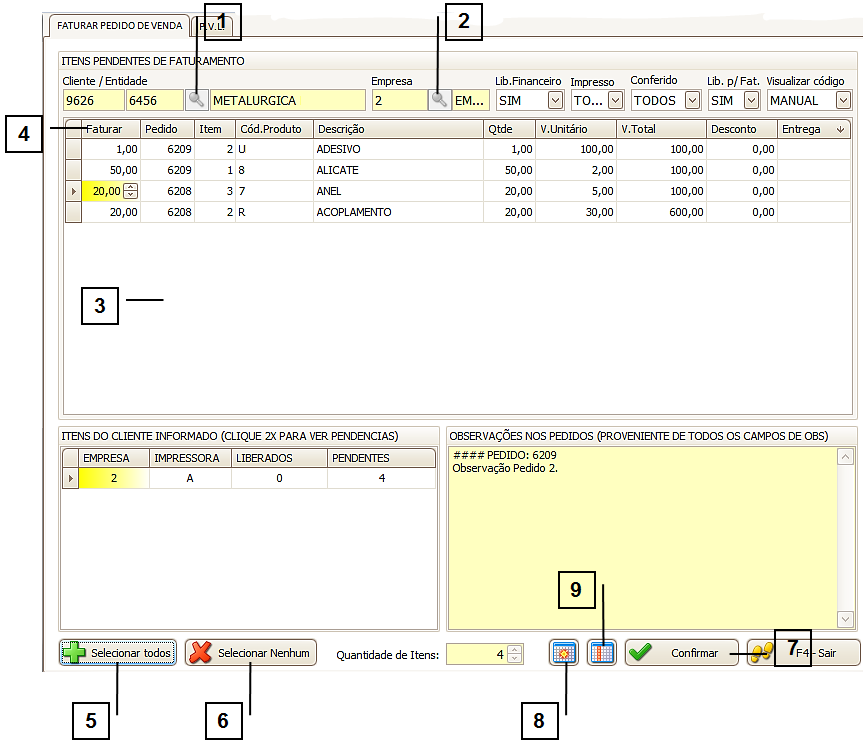Click the Cliente code field 9626
866x747 pixels.
(x=93, y=100)
